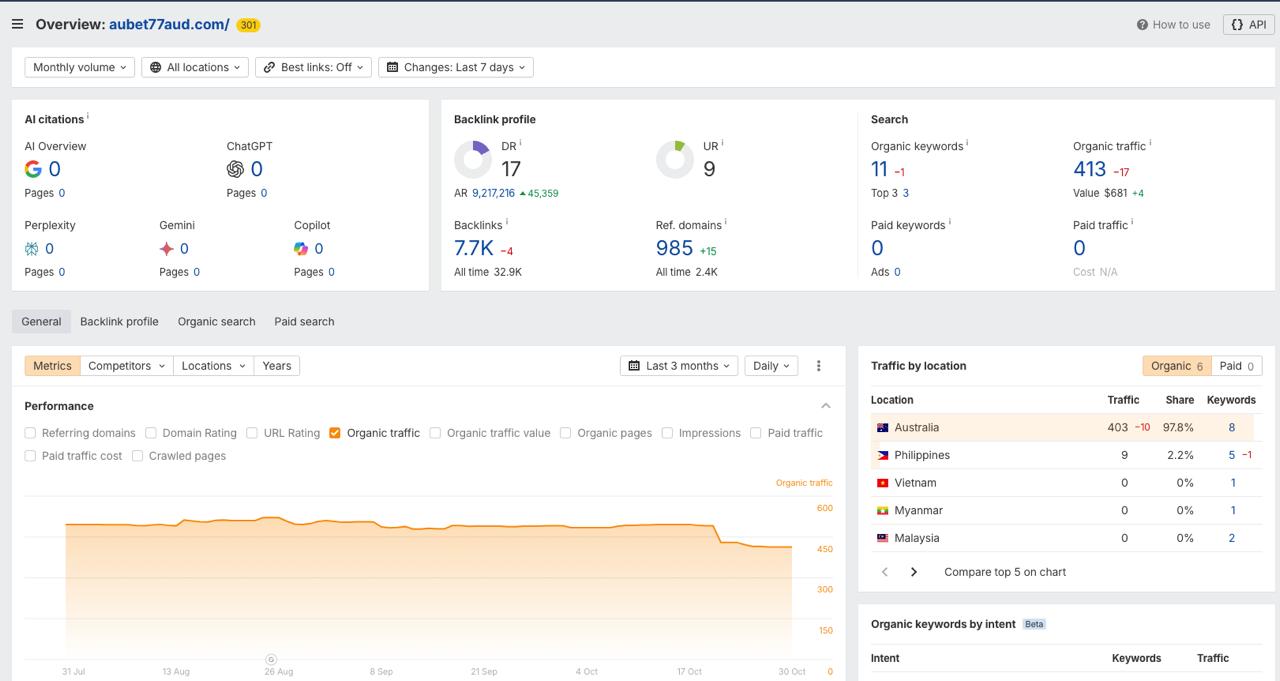
Task: Click the DR donut chart icon
Action: click(473, 159)
